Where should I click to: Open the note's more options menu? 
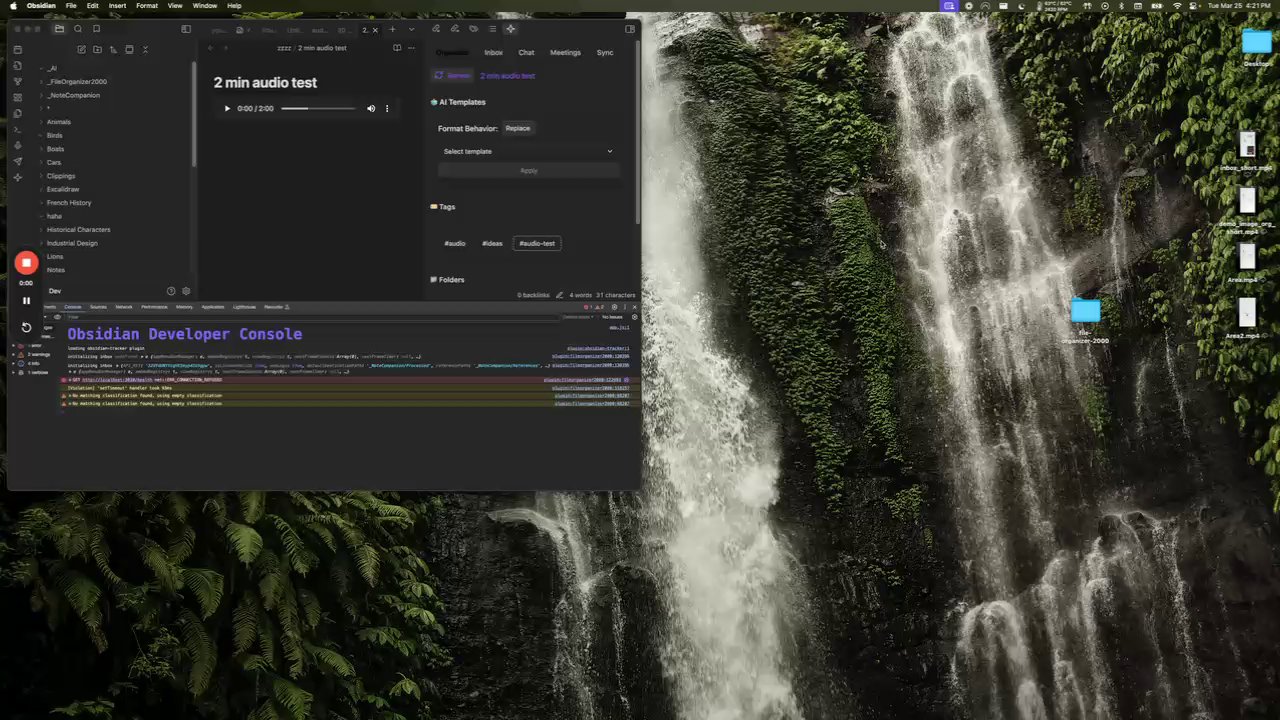coord(412,48)
